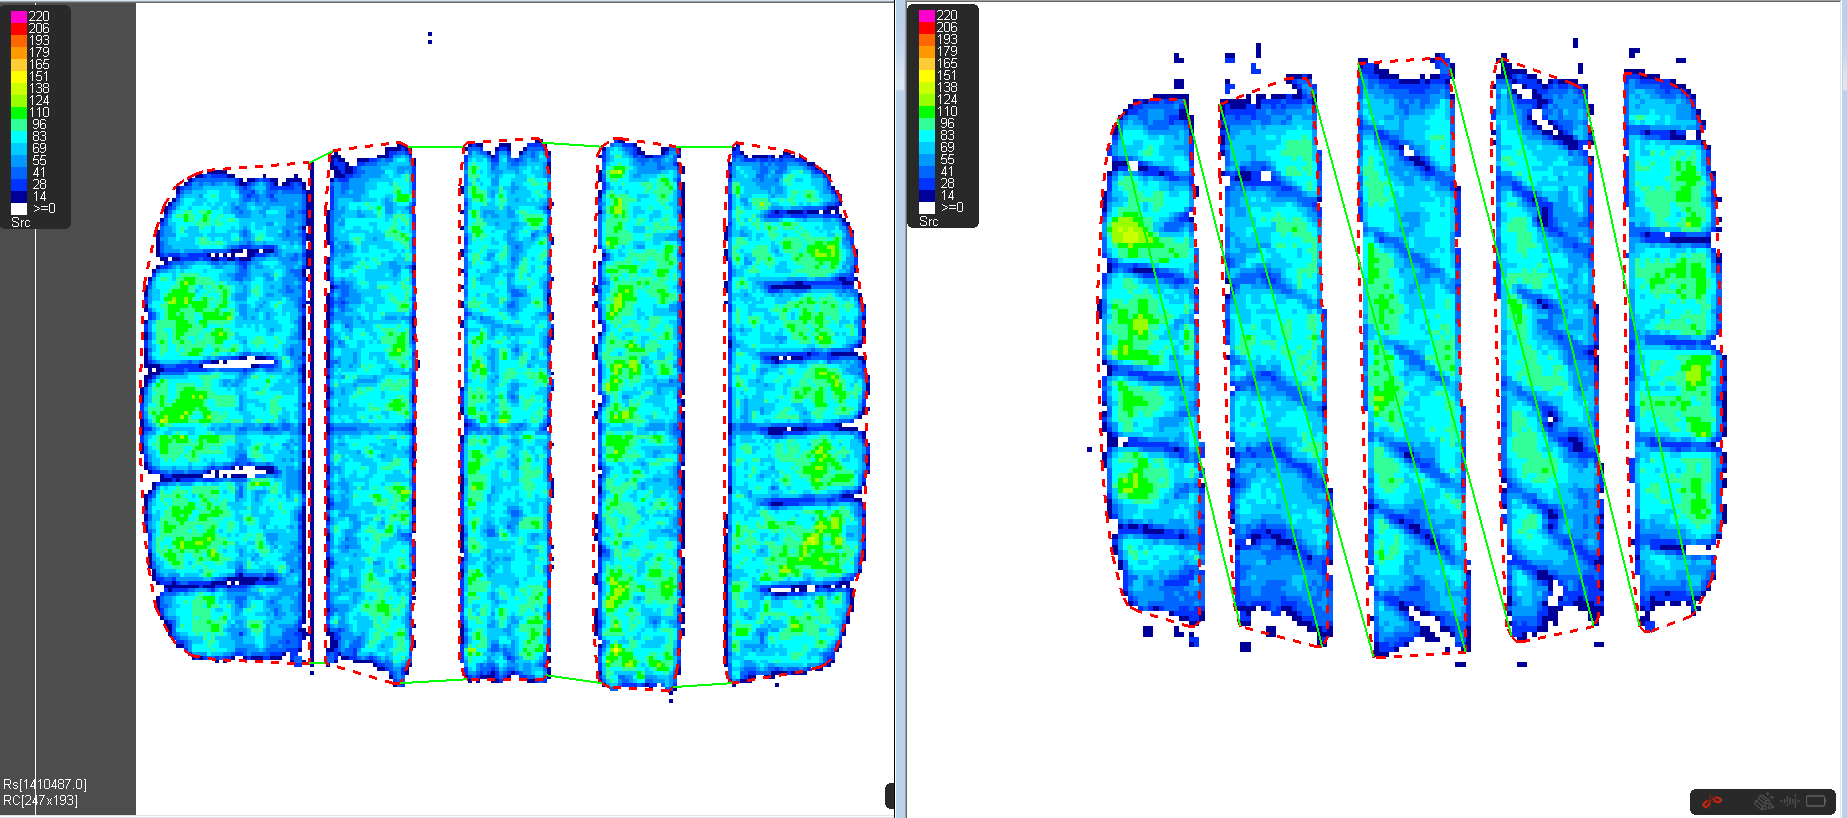Click the Rs[1410487.0] readout text
The width and height of the screenshot is (1847, 818).
coord(45,785)
